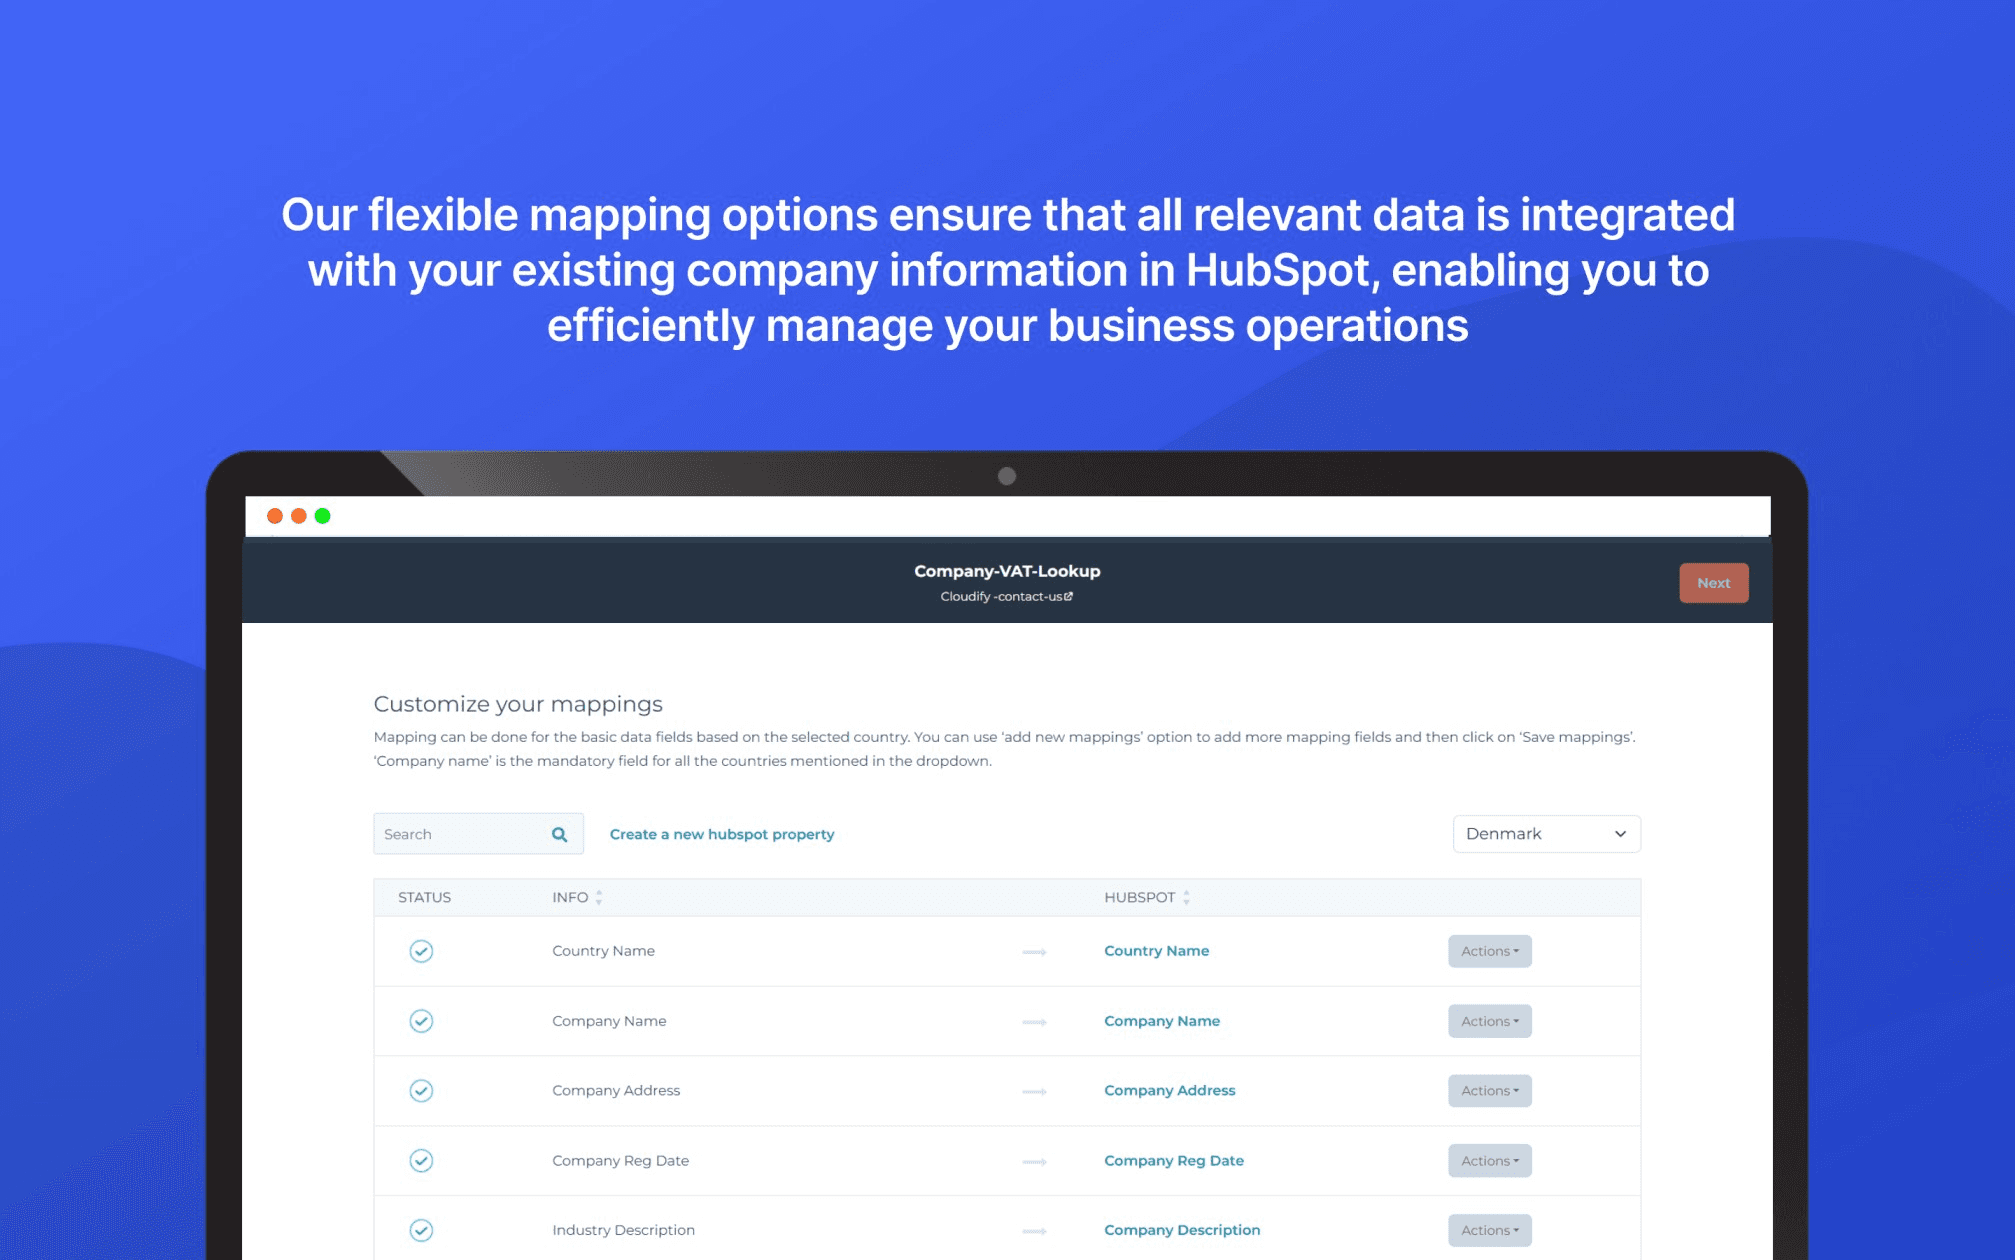Open Actions menu for Company Reg Date mapping

[1489, 1160]
